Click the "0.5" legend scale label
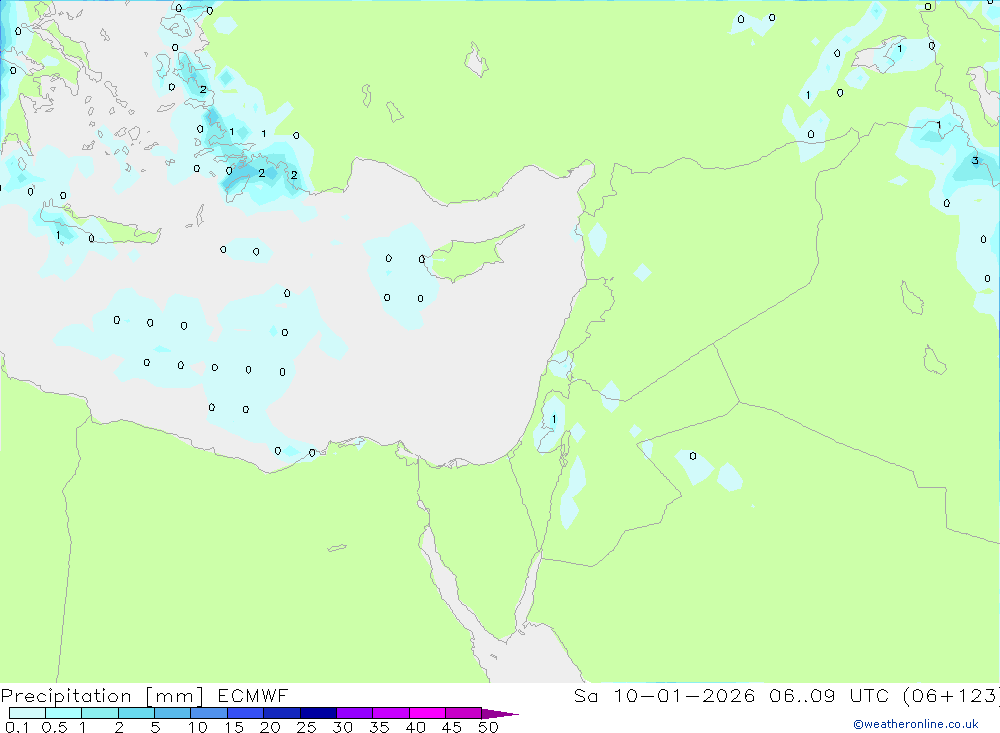 54,727
